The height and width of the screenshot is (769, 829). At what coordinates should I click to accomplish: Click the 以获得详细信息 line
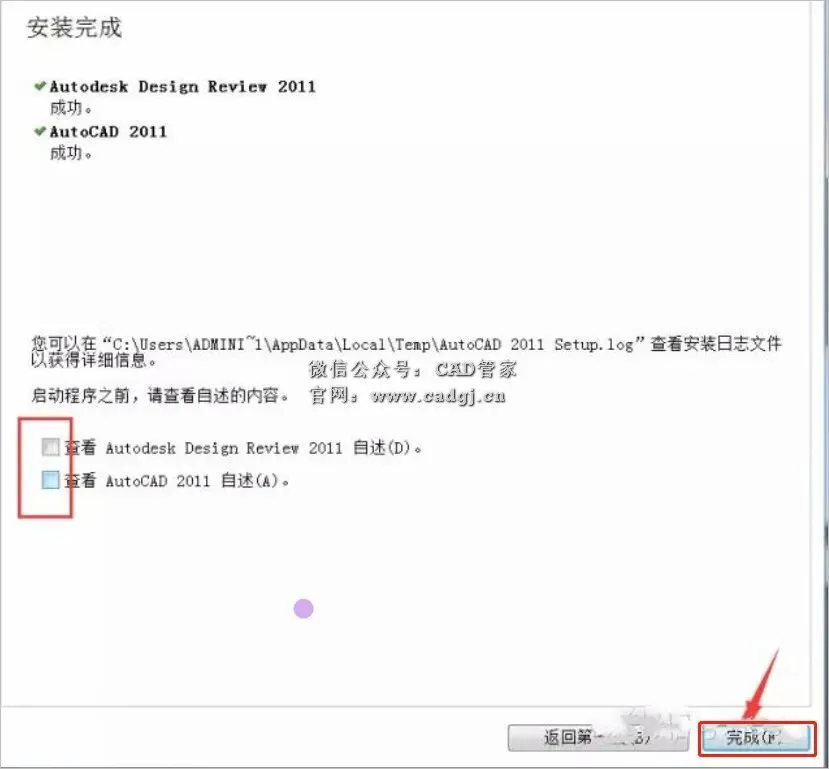click(94, 360)
